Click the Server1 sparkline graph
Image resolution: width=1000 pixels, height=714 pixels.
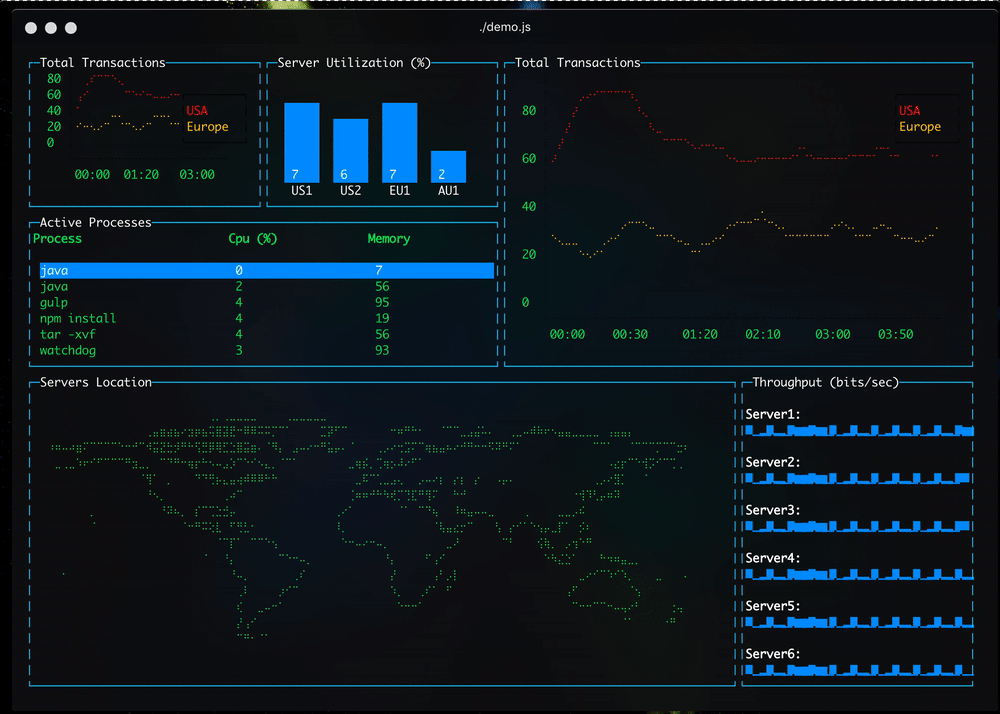pos(859,430)
